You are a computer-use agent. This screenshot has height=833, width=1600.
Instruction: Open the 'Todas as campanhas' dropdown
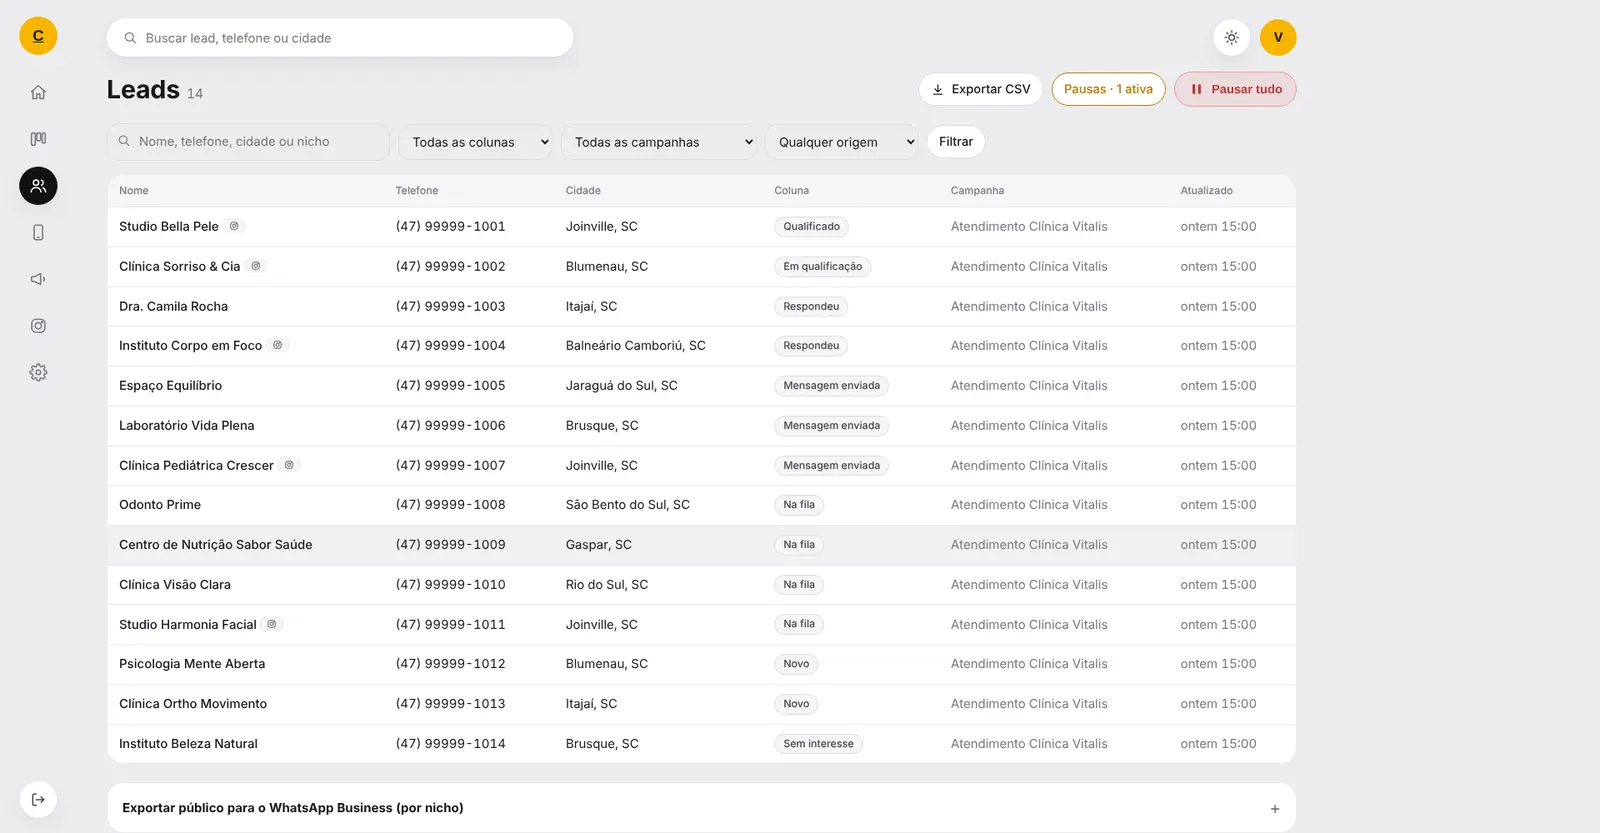point(659,142)
